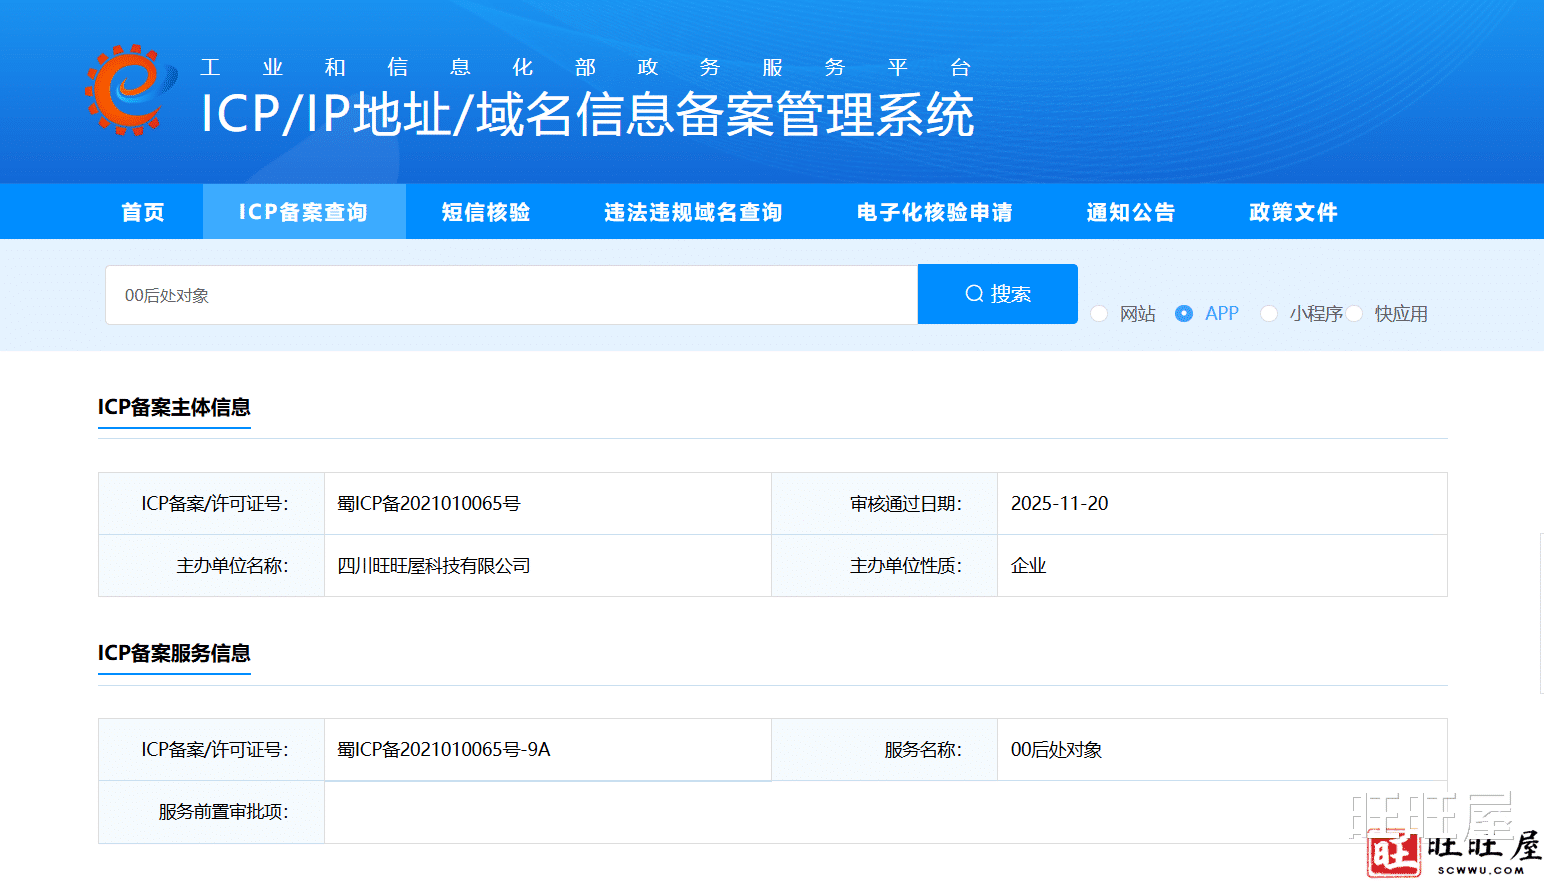Select the company name 四川旺旺屋科技有限公司
Screen dimensions: 1544x881
pyautogui.click(x=434, y=565)
